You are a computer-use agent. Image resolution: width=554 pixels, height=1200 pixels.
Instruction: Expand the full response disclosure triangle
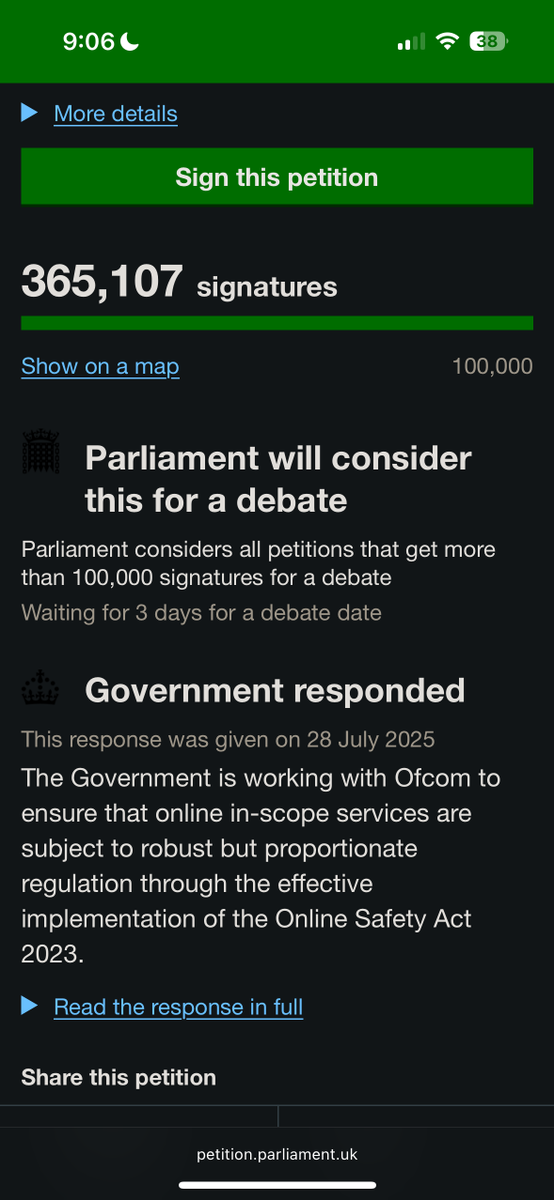pyautogui.click(x=29, y=1006)
